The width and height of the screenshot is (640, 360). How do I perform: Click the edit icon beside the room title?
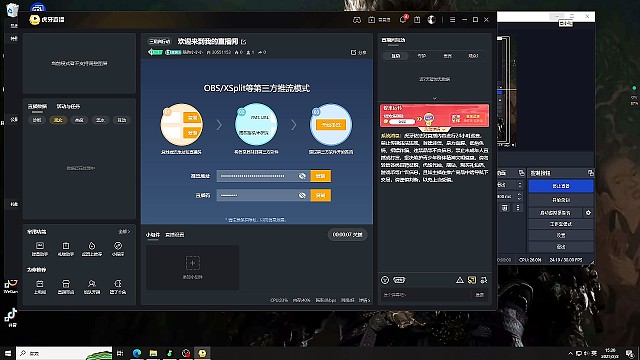click(x=244, y=42)
